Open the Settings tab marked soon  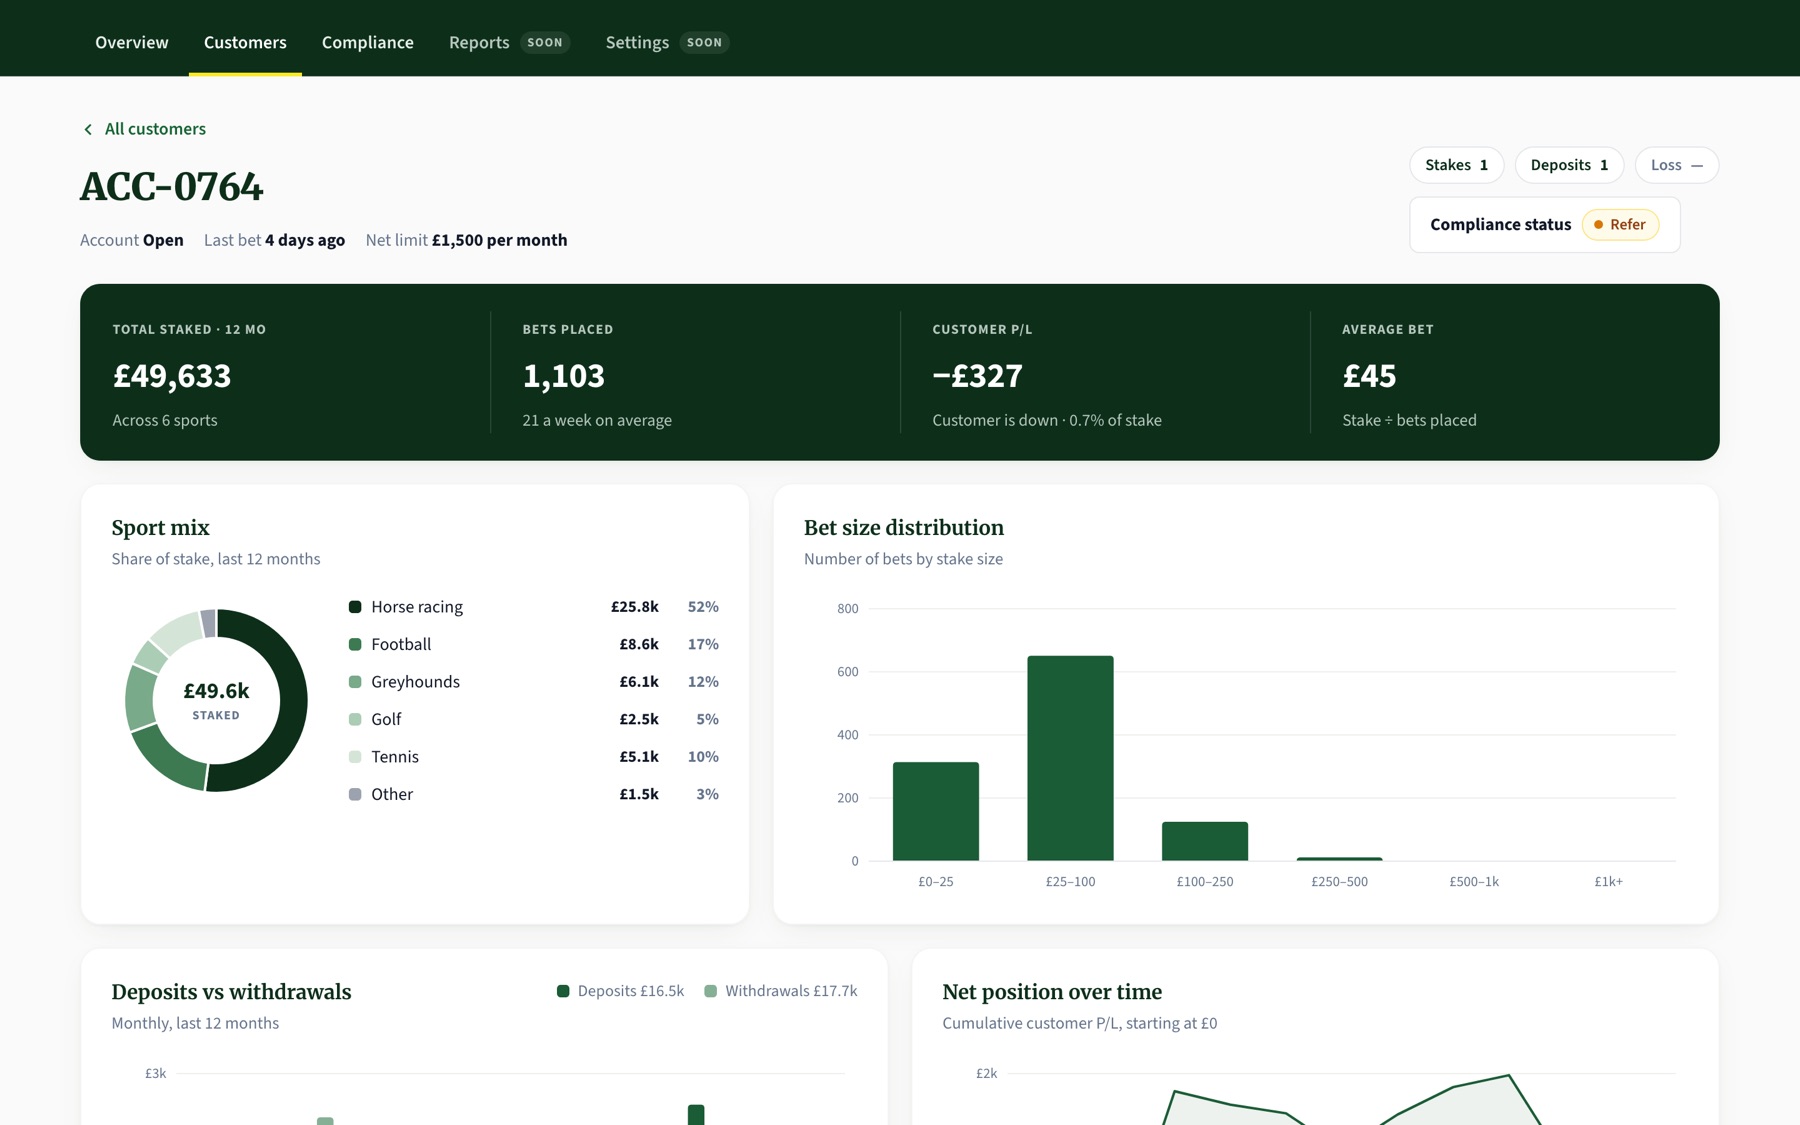(x=667, y=42)
